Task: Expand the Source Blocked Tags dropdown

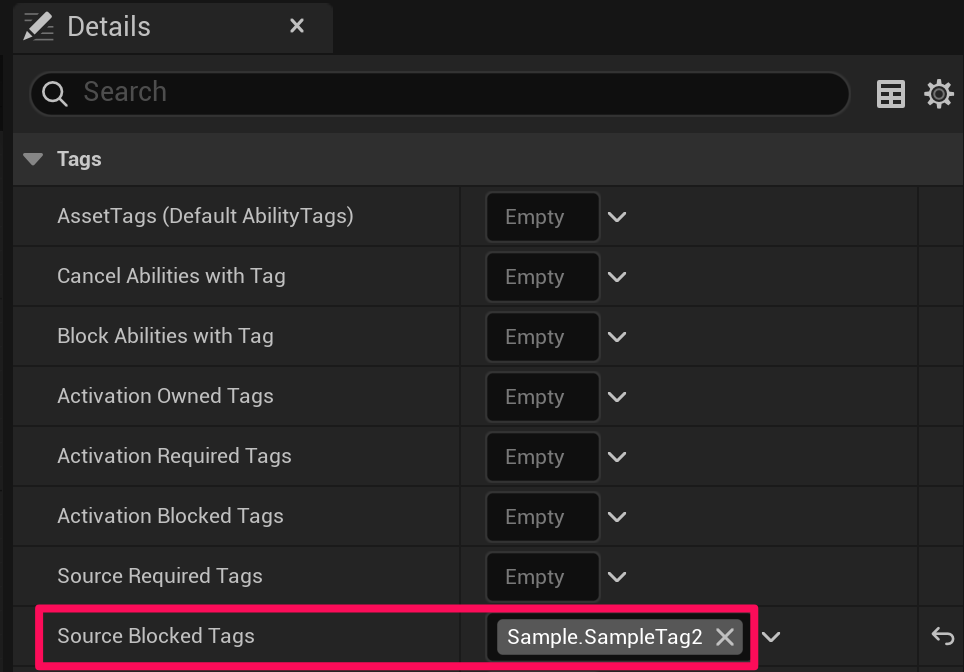Action: click(x=771, y=637)
